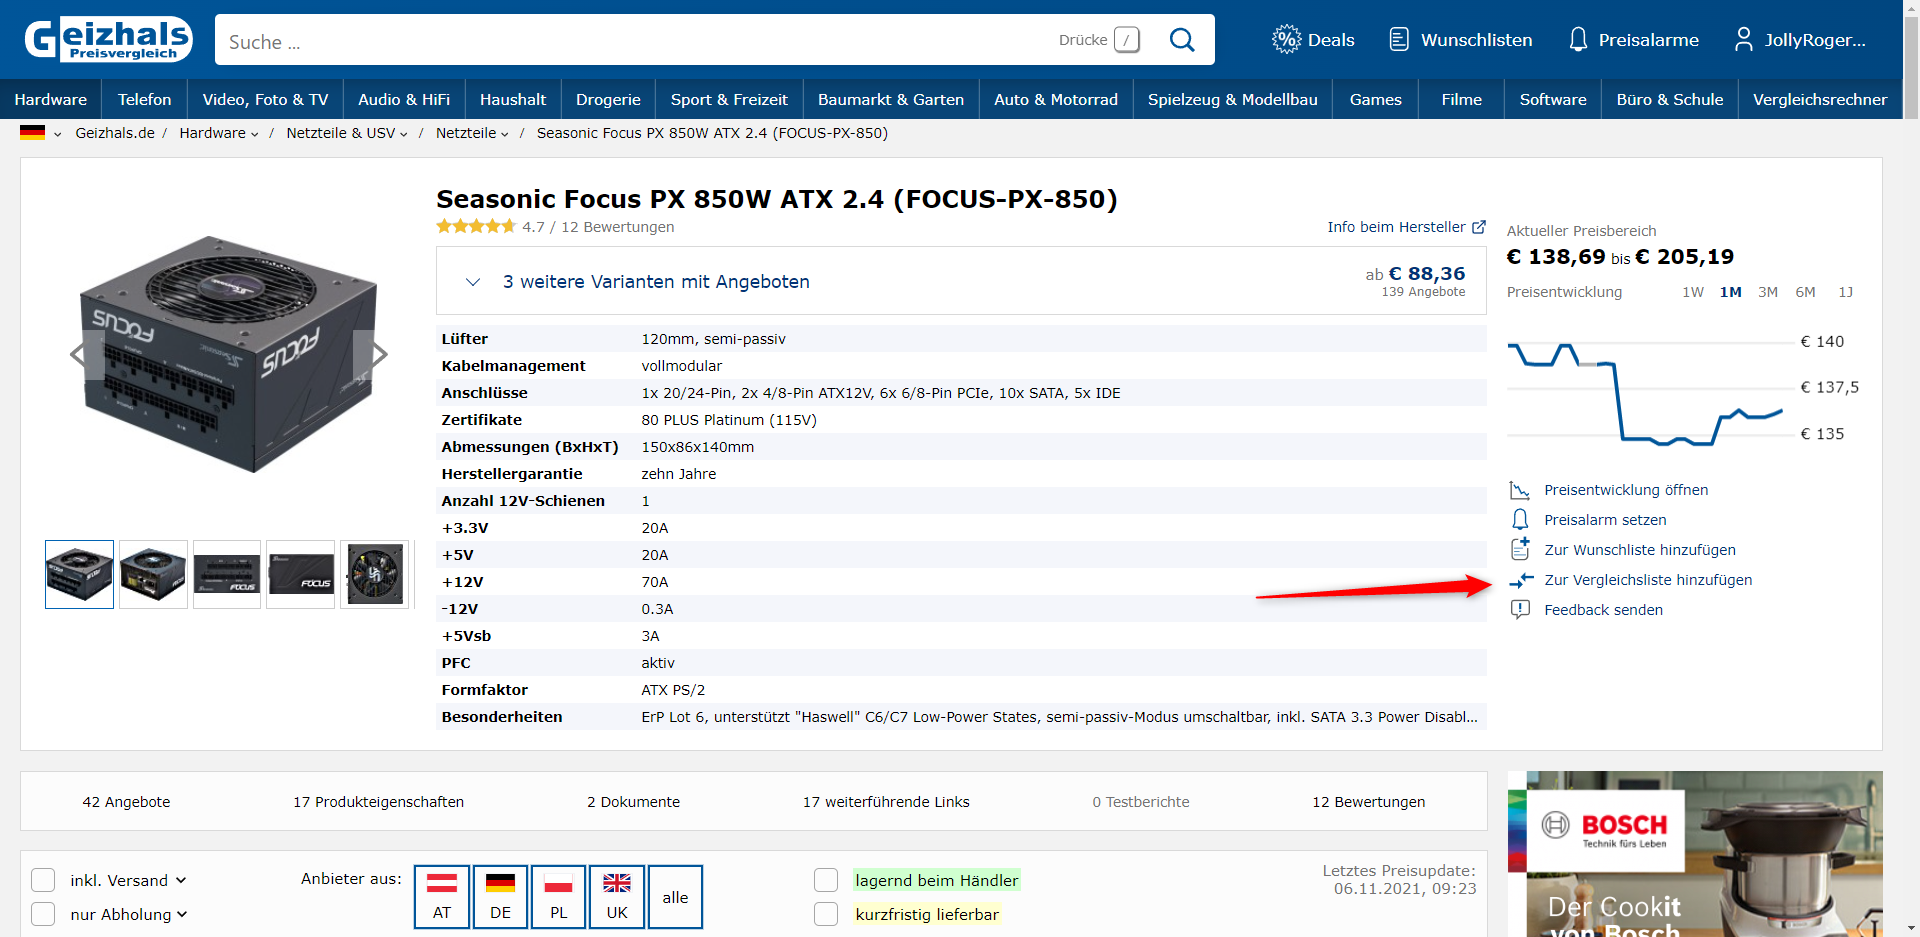This screenshot has height=937, width=1920.
Task: Check kurzfristig lieferbar option
Action: (x=826, y=914)
